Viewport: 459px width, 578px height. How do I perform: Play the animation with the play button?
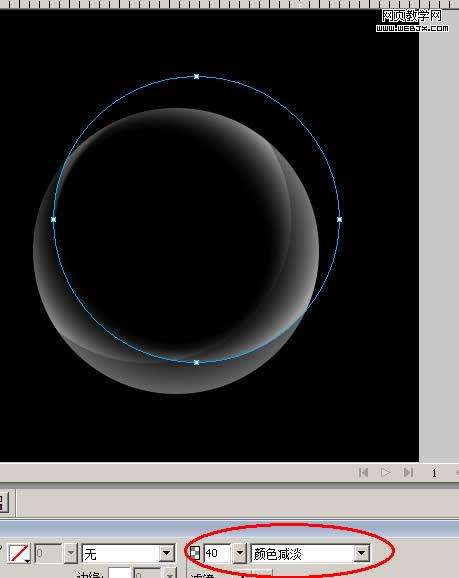(386, 472)
